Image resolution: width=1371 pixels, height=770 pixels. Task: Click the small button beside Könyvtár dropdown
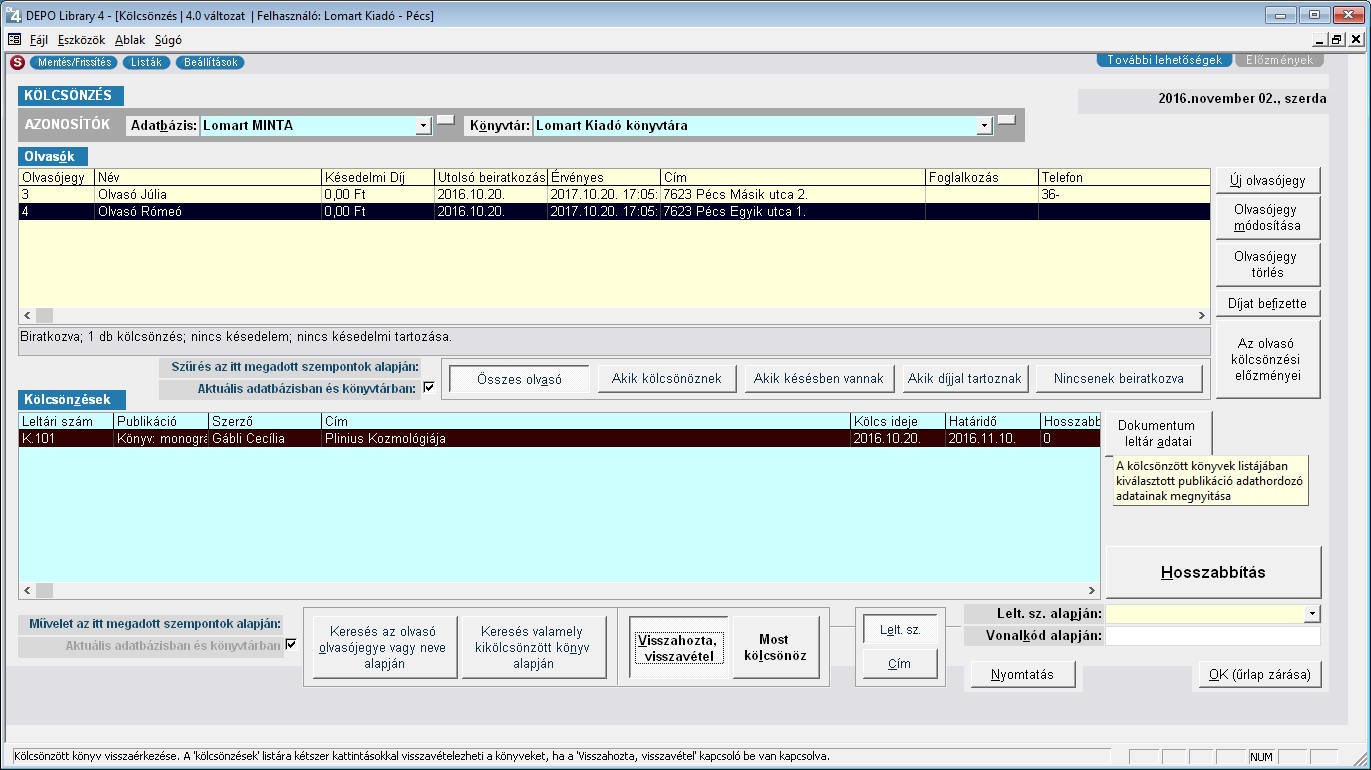click(x=1006, y=121)
